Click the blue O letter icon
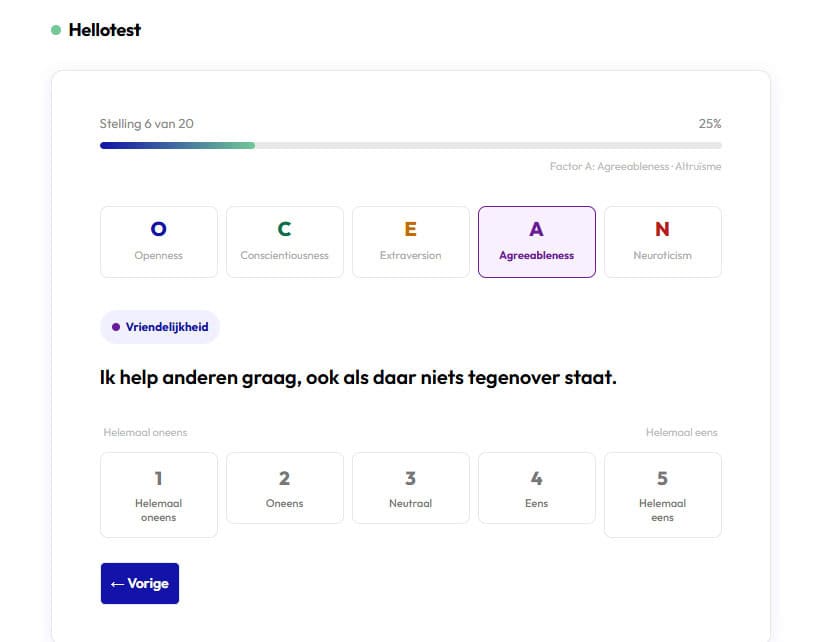831x642 pixels. click(159, 230)
